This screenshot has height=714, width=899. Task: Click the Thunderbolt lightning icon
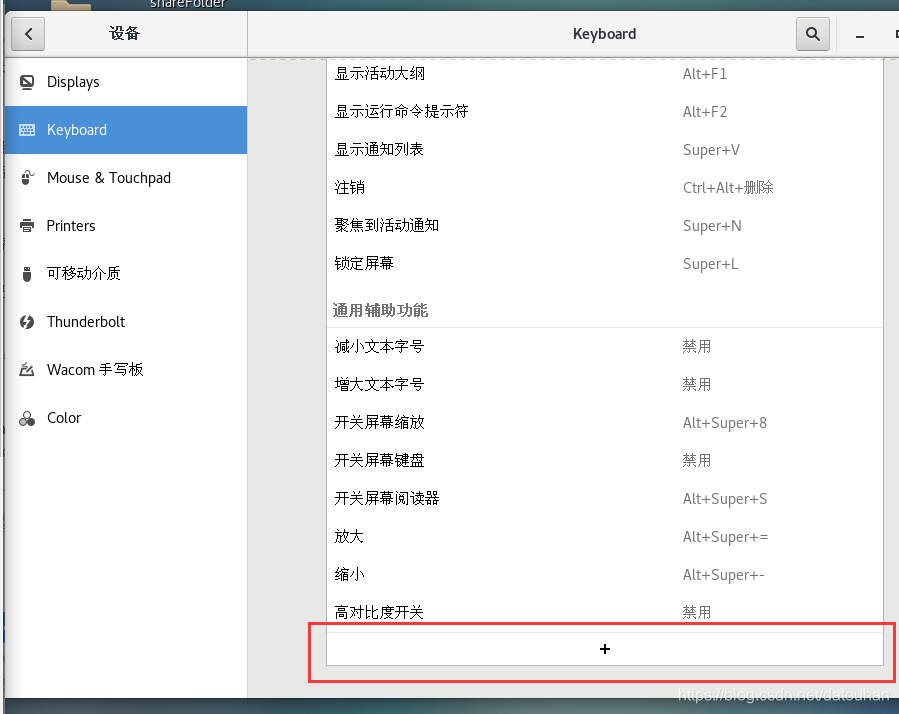coord(27,322)
